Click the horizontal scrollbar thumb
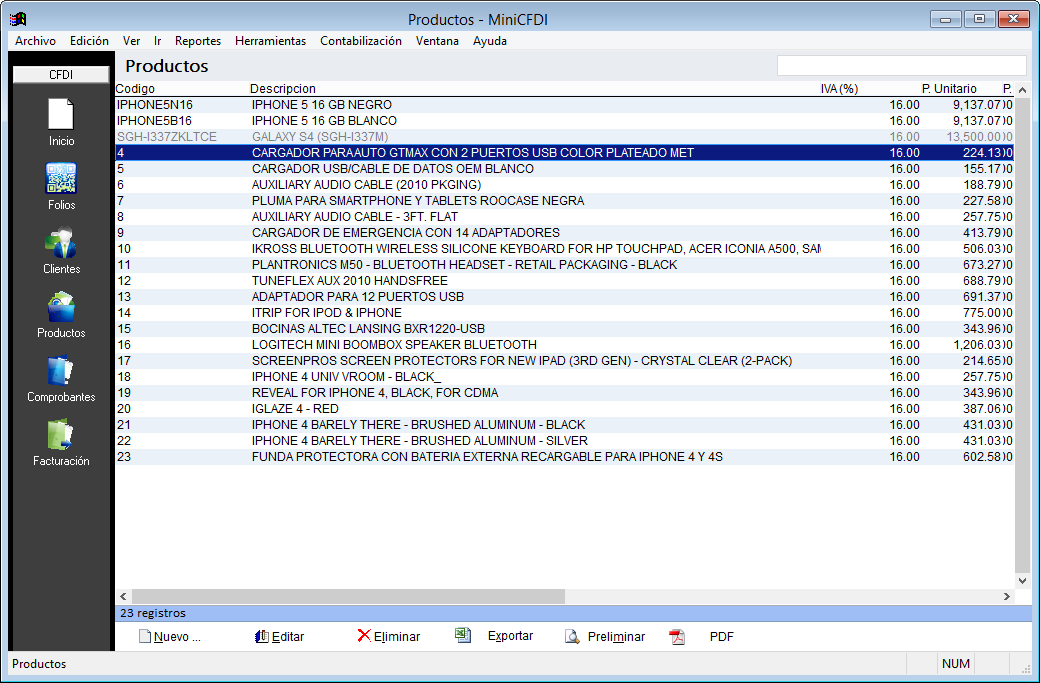The image size is (1040, 683). tap(348, 597)
